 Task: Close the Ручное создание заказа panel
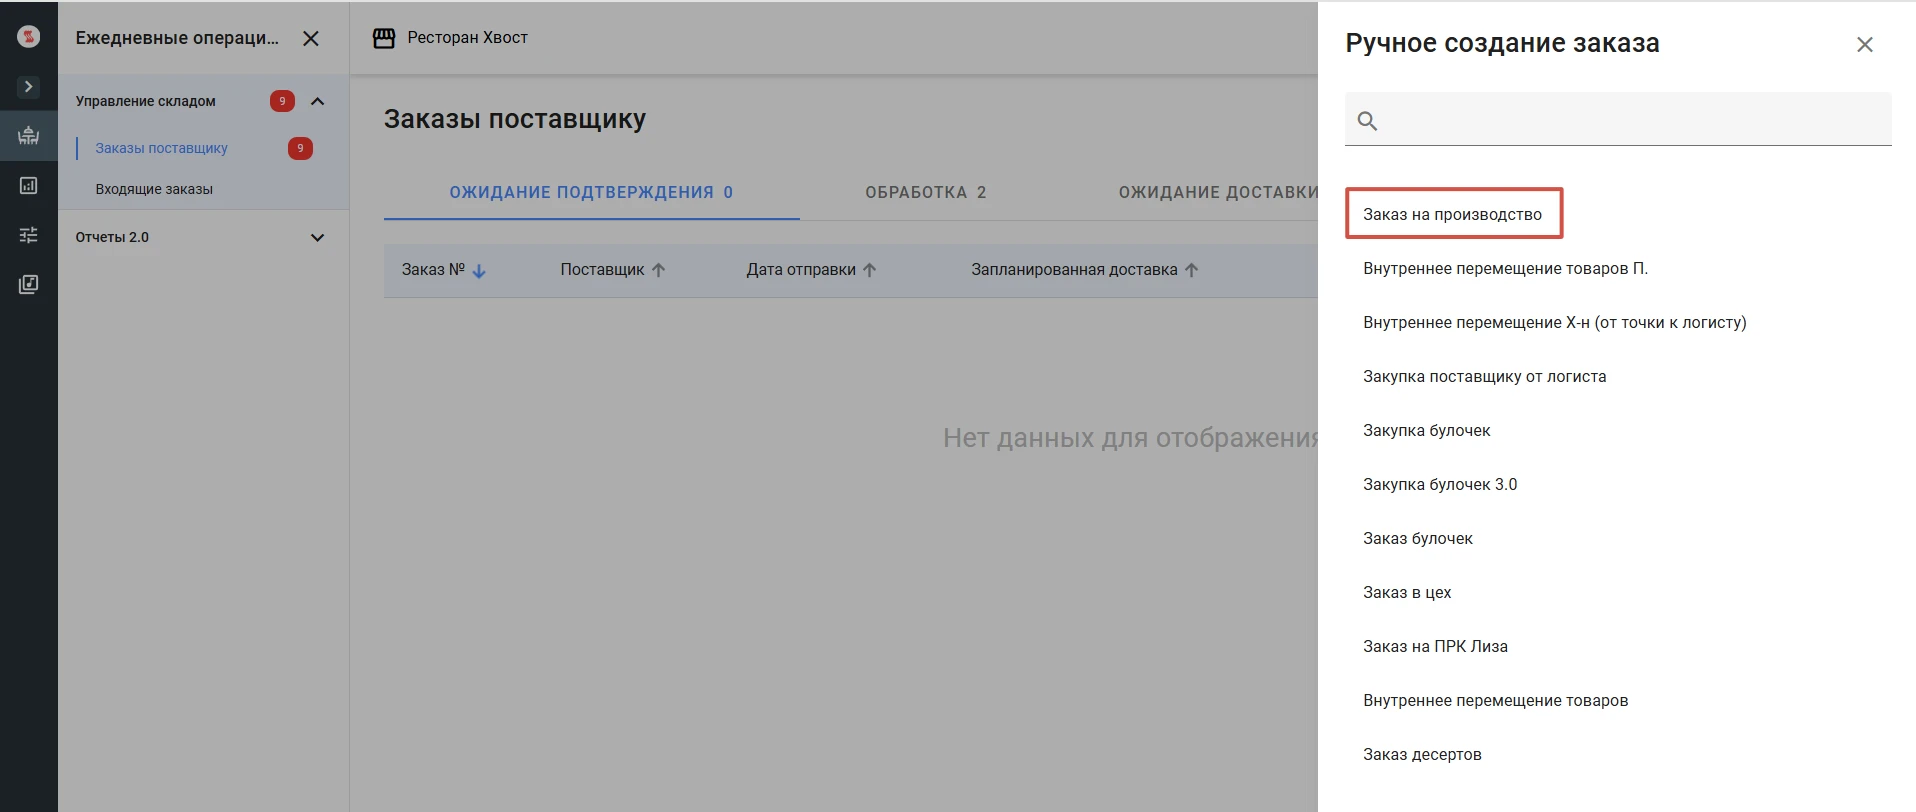tap(1865, 44)
